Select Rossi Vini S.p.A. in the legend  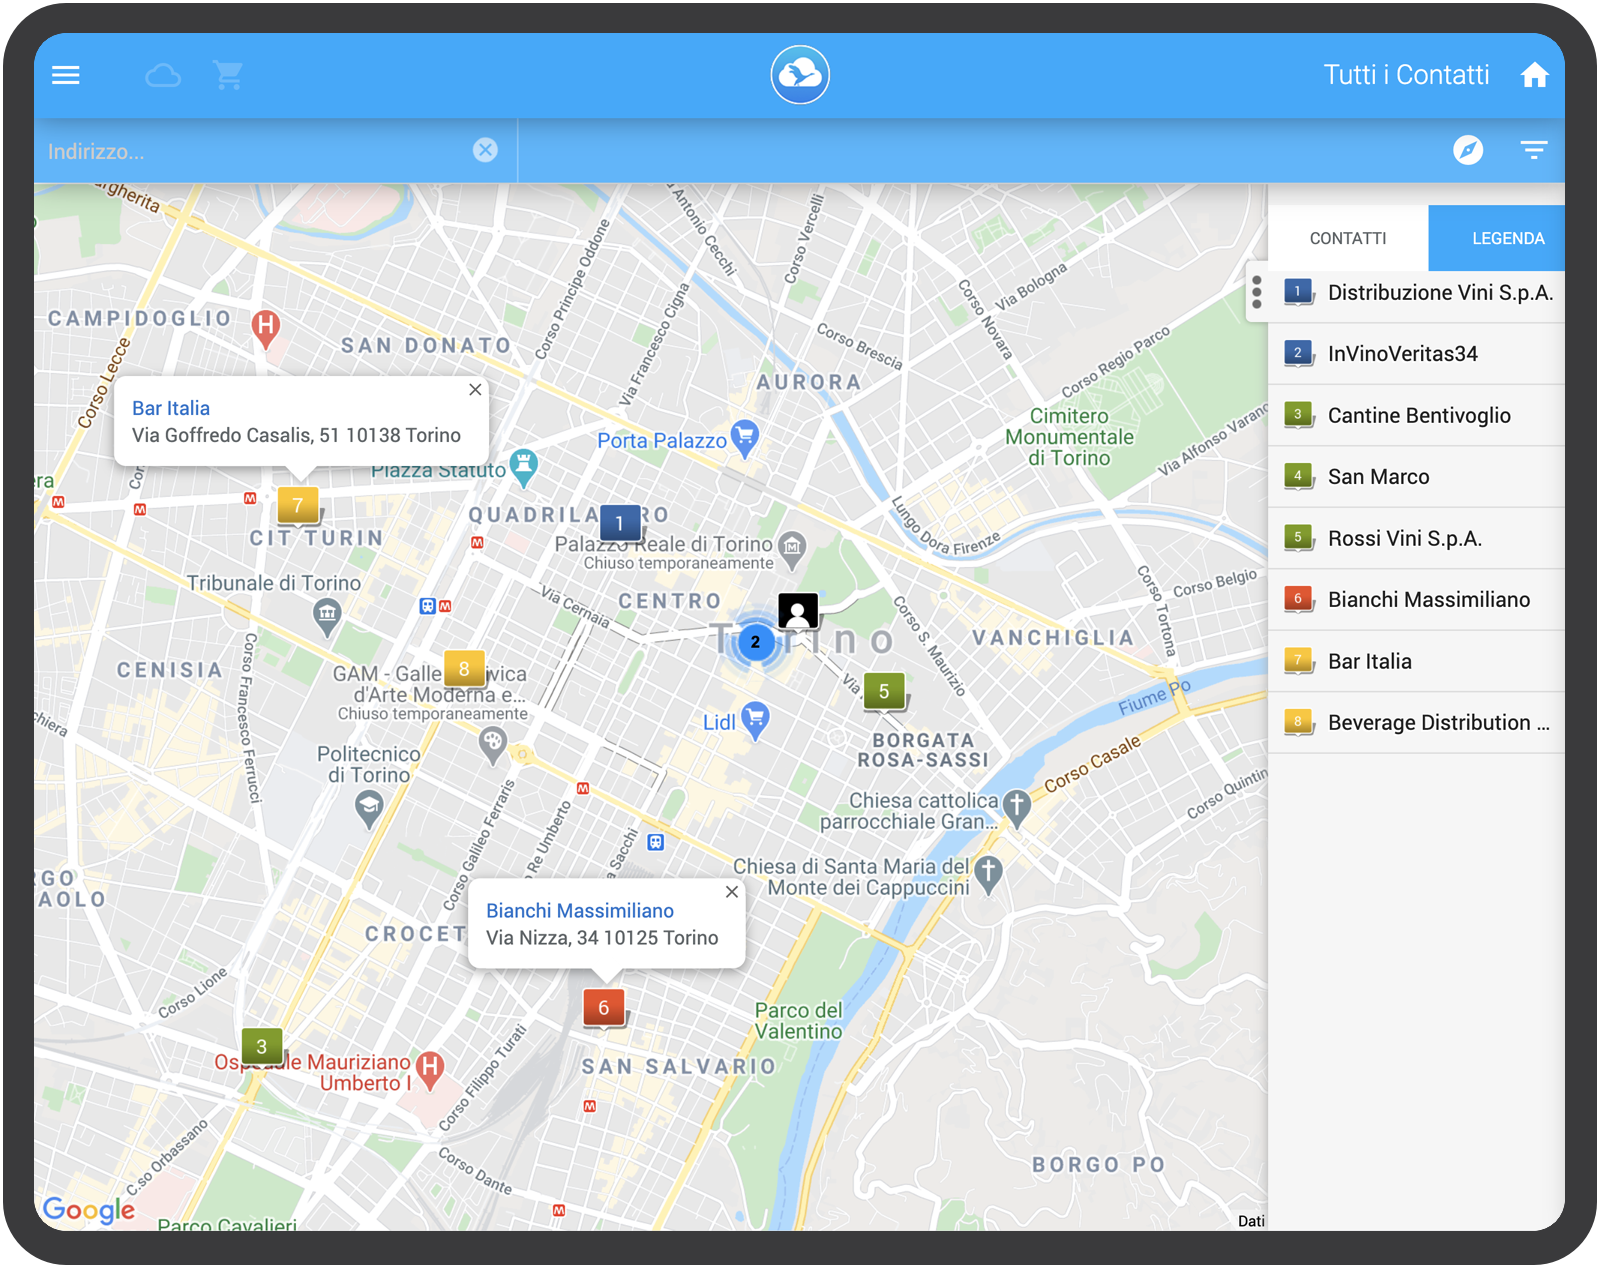(1403, 537)
